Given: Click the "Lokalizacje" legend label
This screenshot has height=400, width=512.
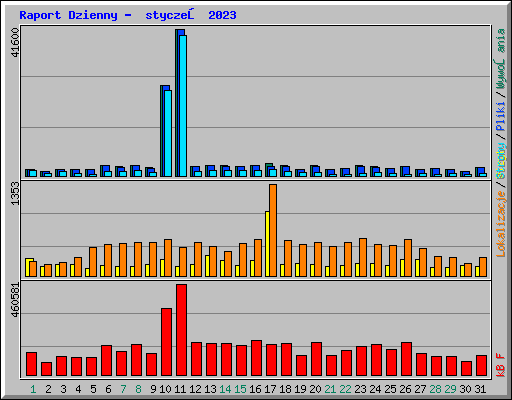Looking at the screenshot, I should [501, 223].
